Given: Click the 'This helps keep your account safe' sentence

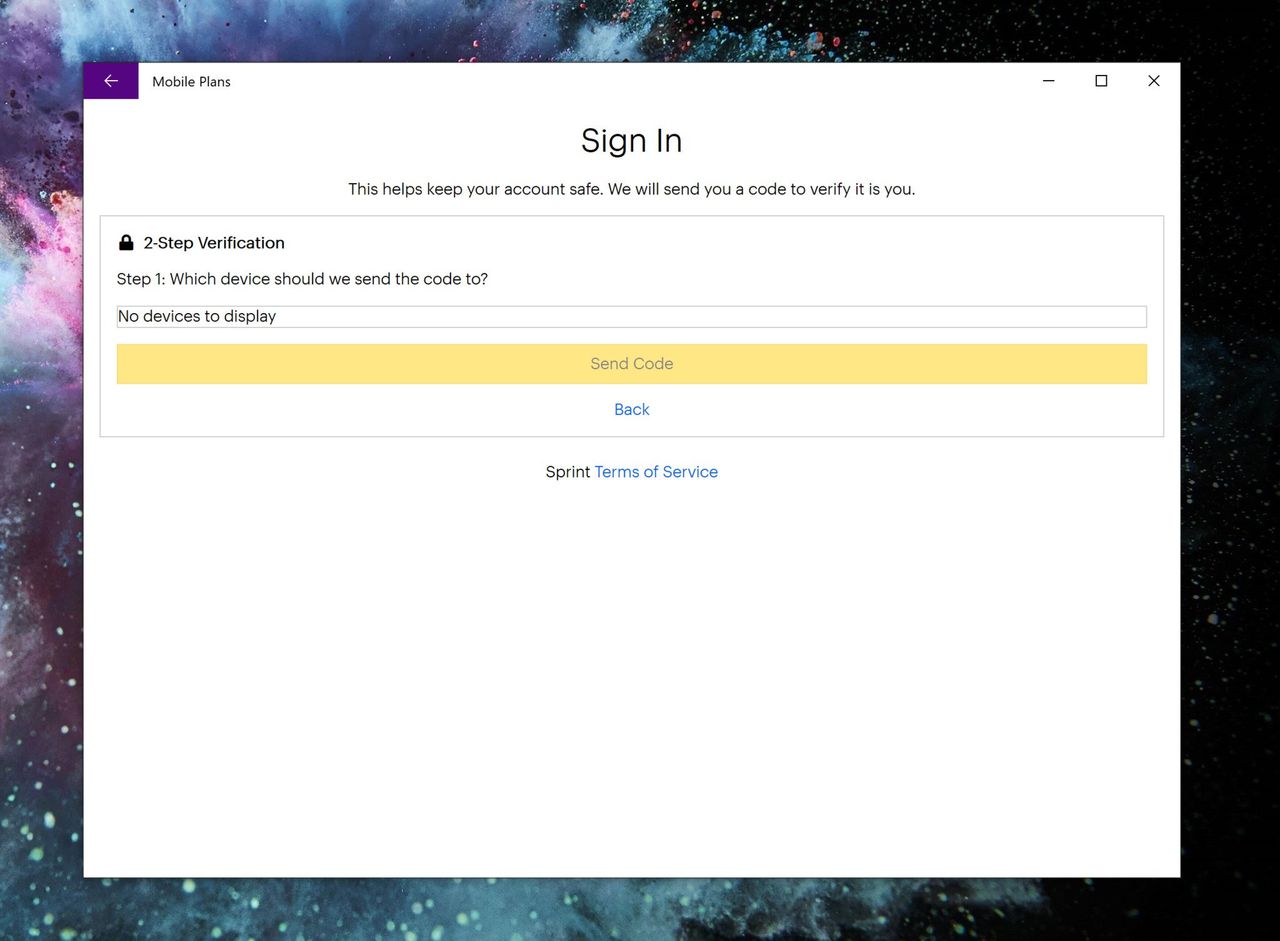Looking at the screenshot, I should 631,189.
